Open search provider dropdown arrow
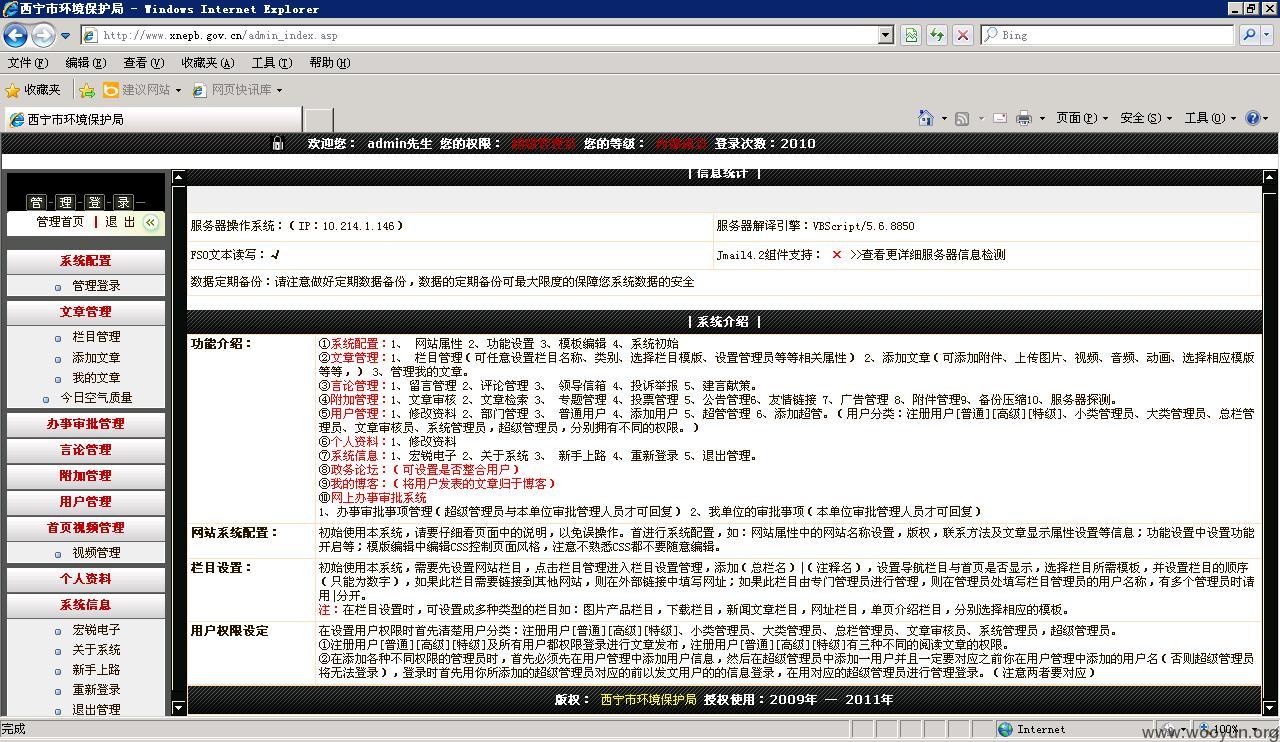Screen dimensions: 1280x742 [x=1267, y=35]
